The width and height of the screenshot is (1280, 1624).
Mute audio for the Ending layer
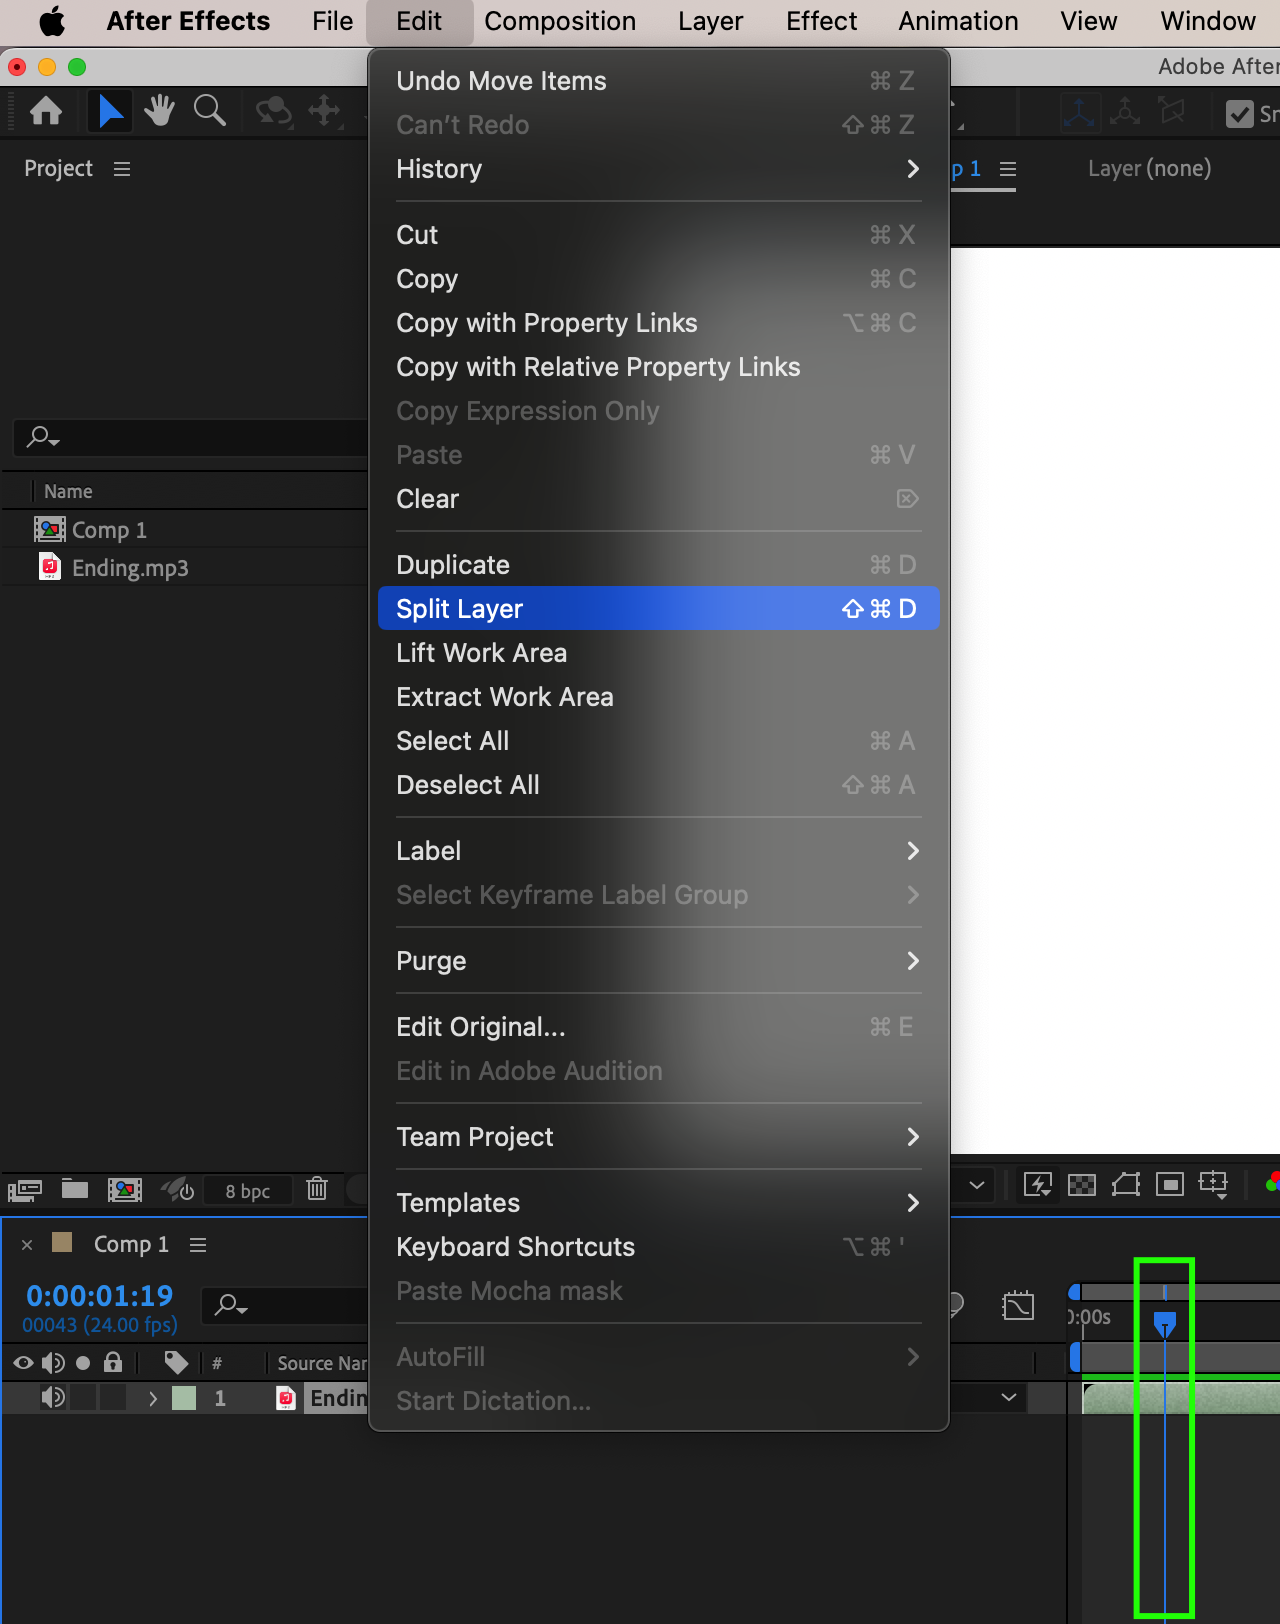point(53,1398)
